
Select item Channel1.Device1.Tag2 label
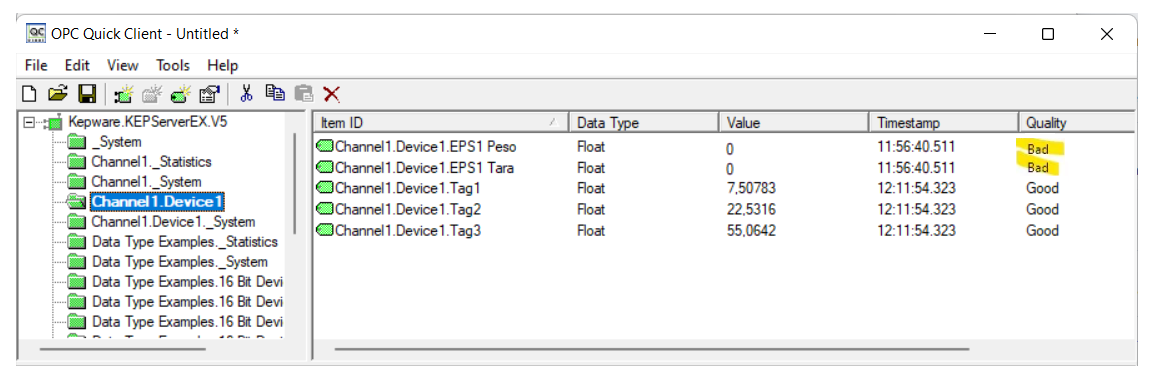(408, 210)
